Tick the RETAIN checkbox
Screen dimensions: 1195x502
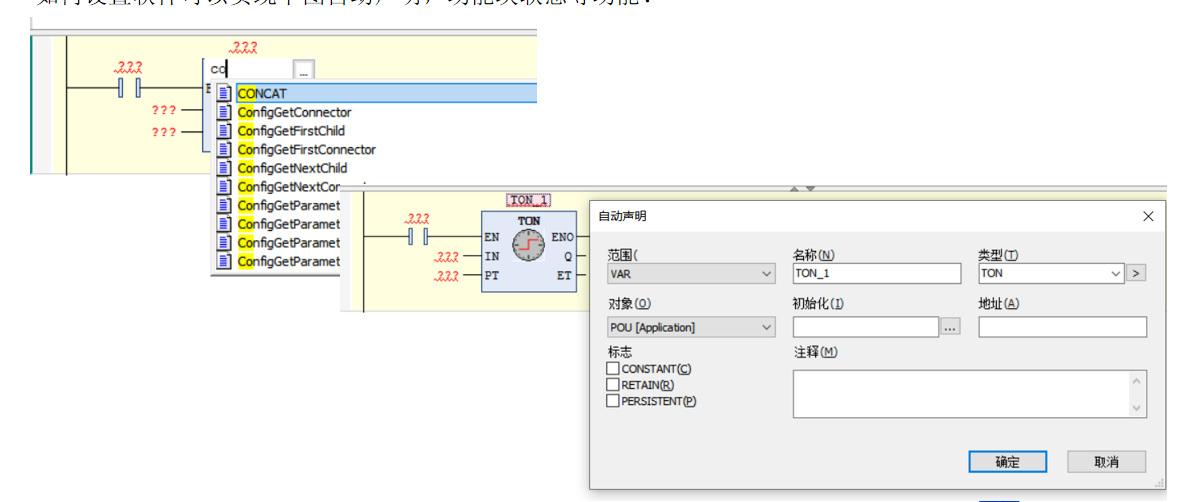point(613,385)
